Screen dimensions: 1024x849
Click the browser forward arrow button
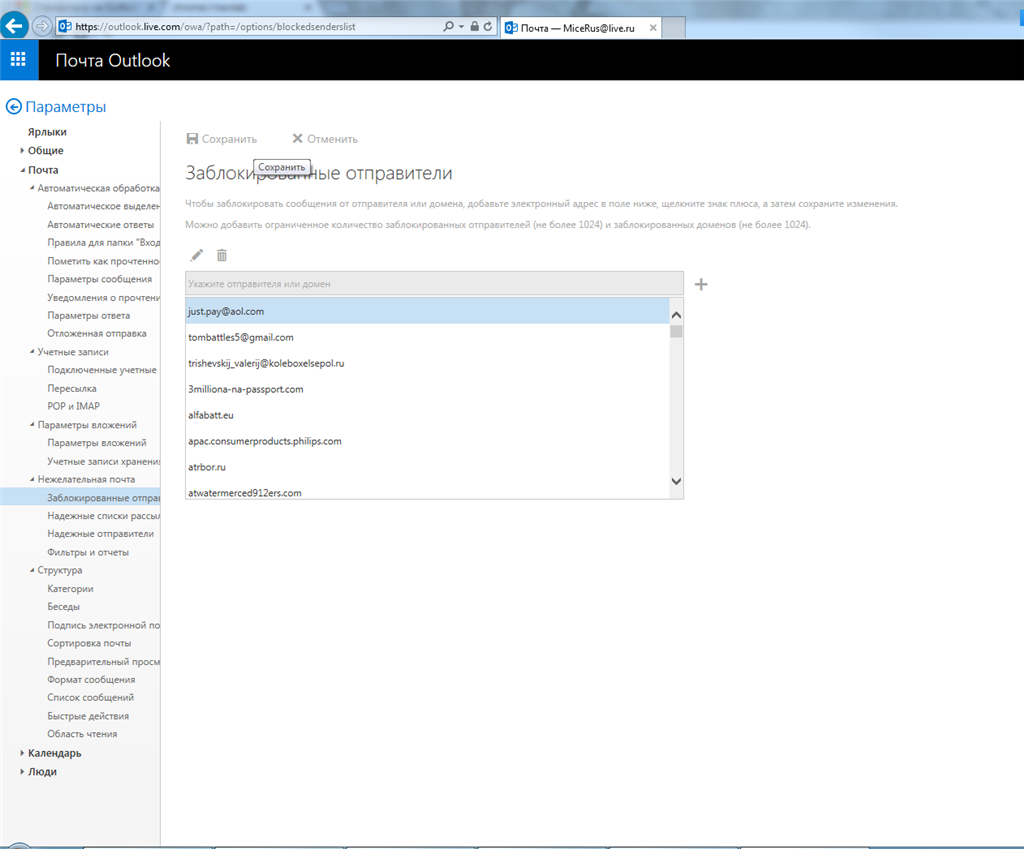click(42, 26)
